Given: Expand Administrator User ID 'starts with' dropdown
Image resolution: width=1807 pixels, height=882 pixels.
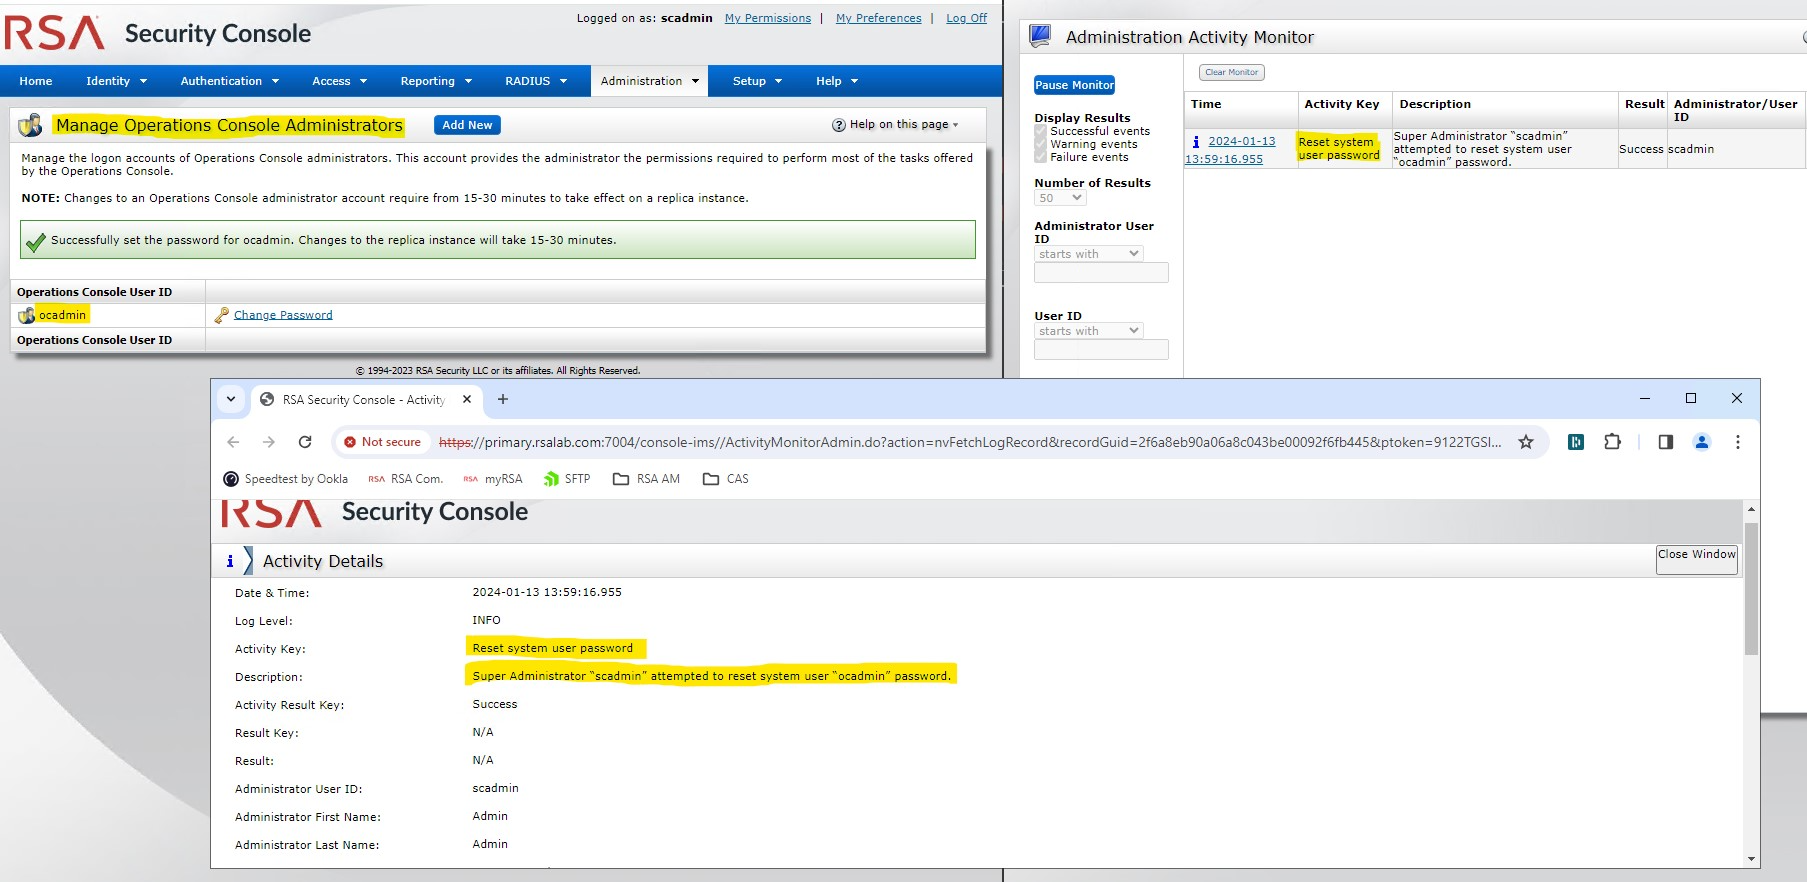Looking at the screenshot, I should point(1088,254).
